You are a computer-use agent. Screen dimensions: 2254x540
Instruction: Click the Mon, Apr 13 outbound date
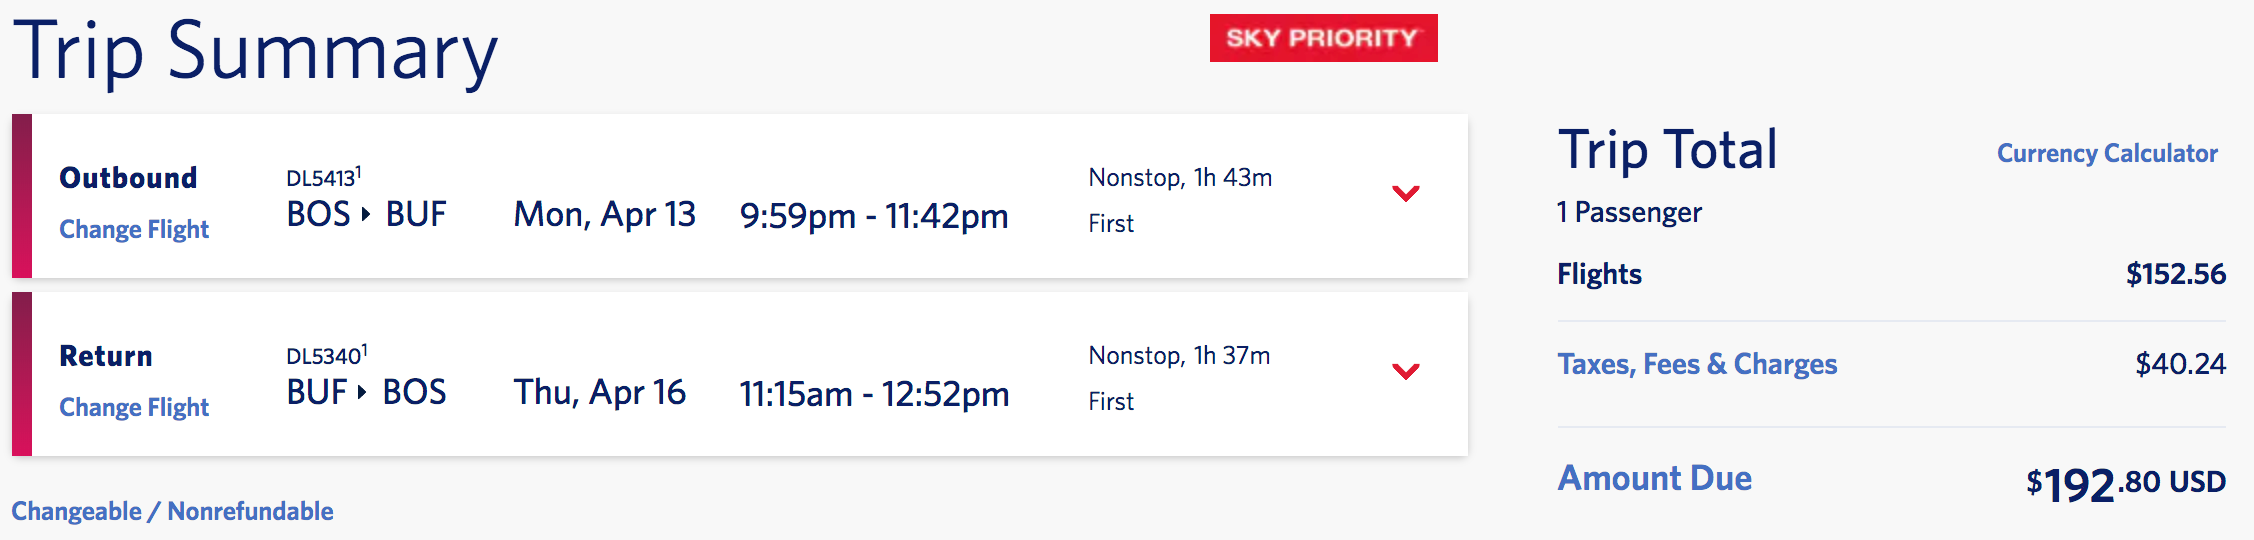tap(604, 215)
